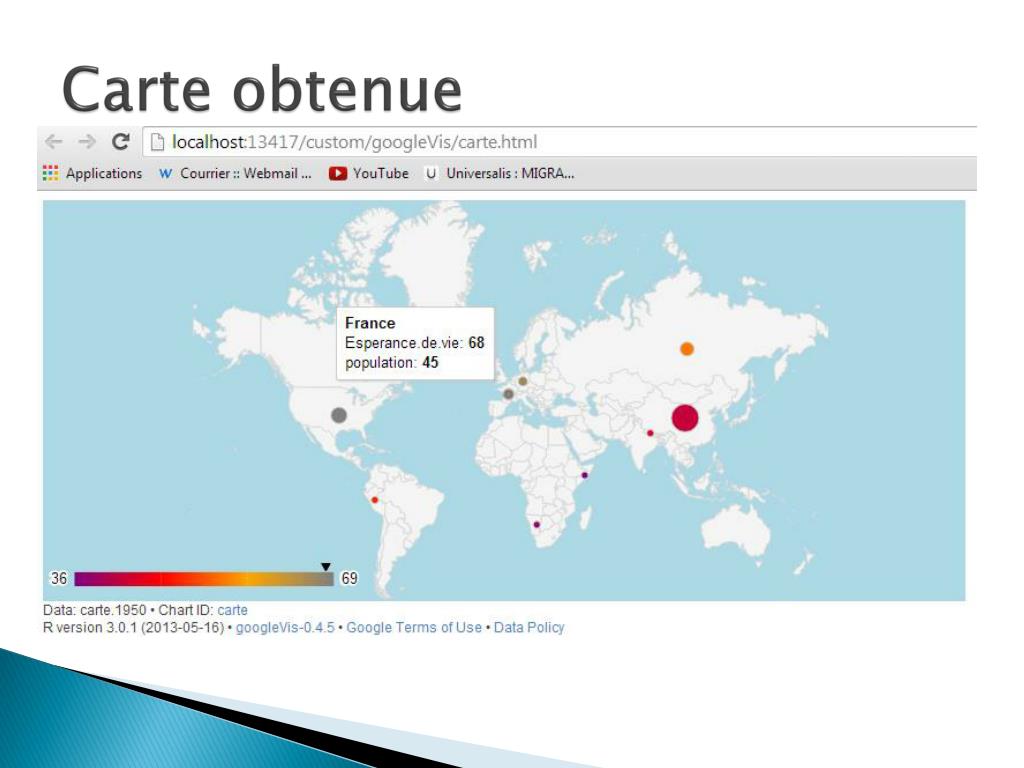This screenshot has width=1024, height=768.
Task: Open the Courrier Webmail bookmark
Action: [236, 173]
